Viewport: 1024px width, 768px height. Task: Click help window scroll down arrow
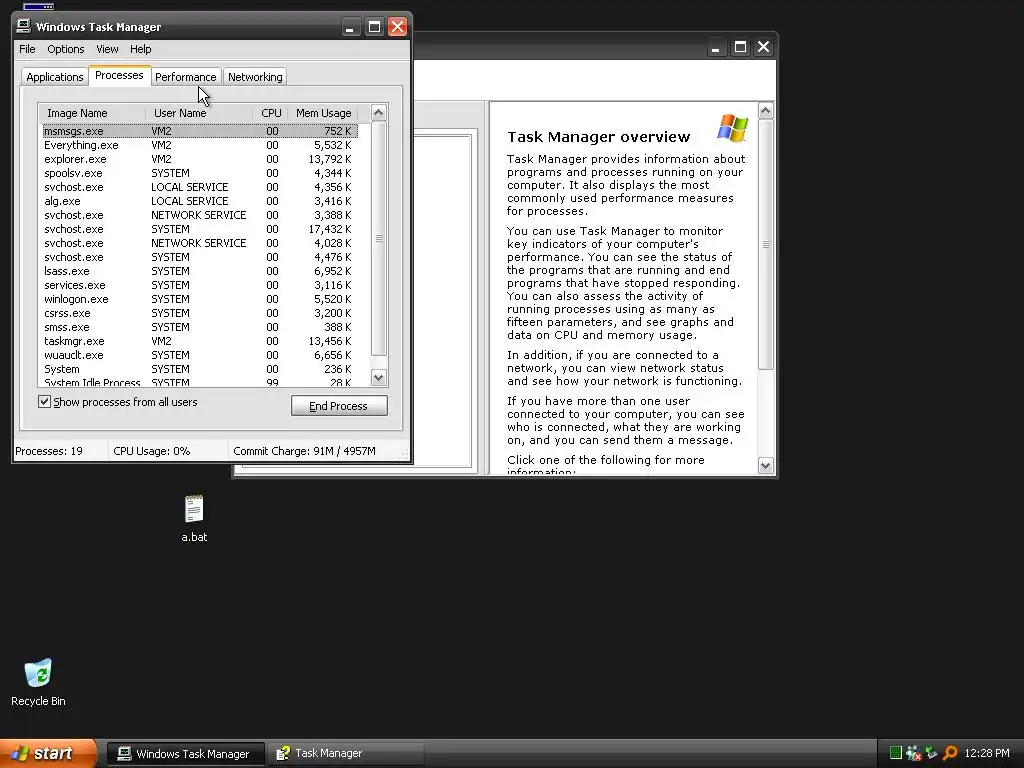coord(765,466)
